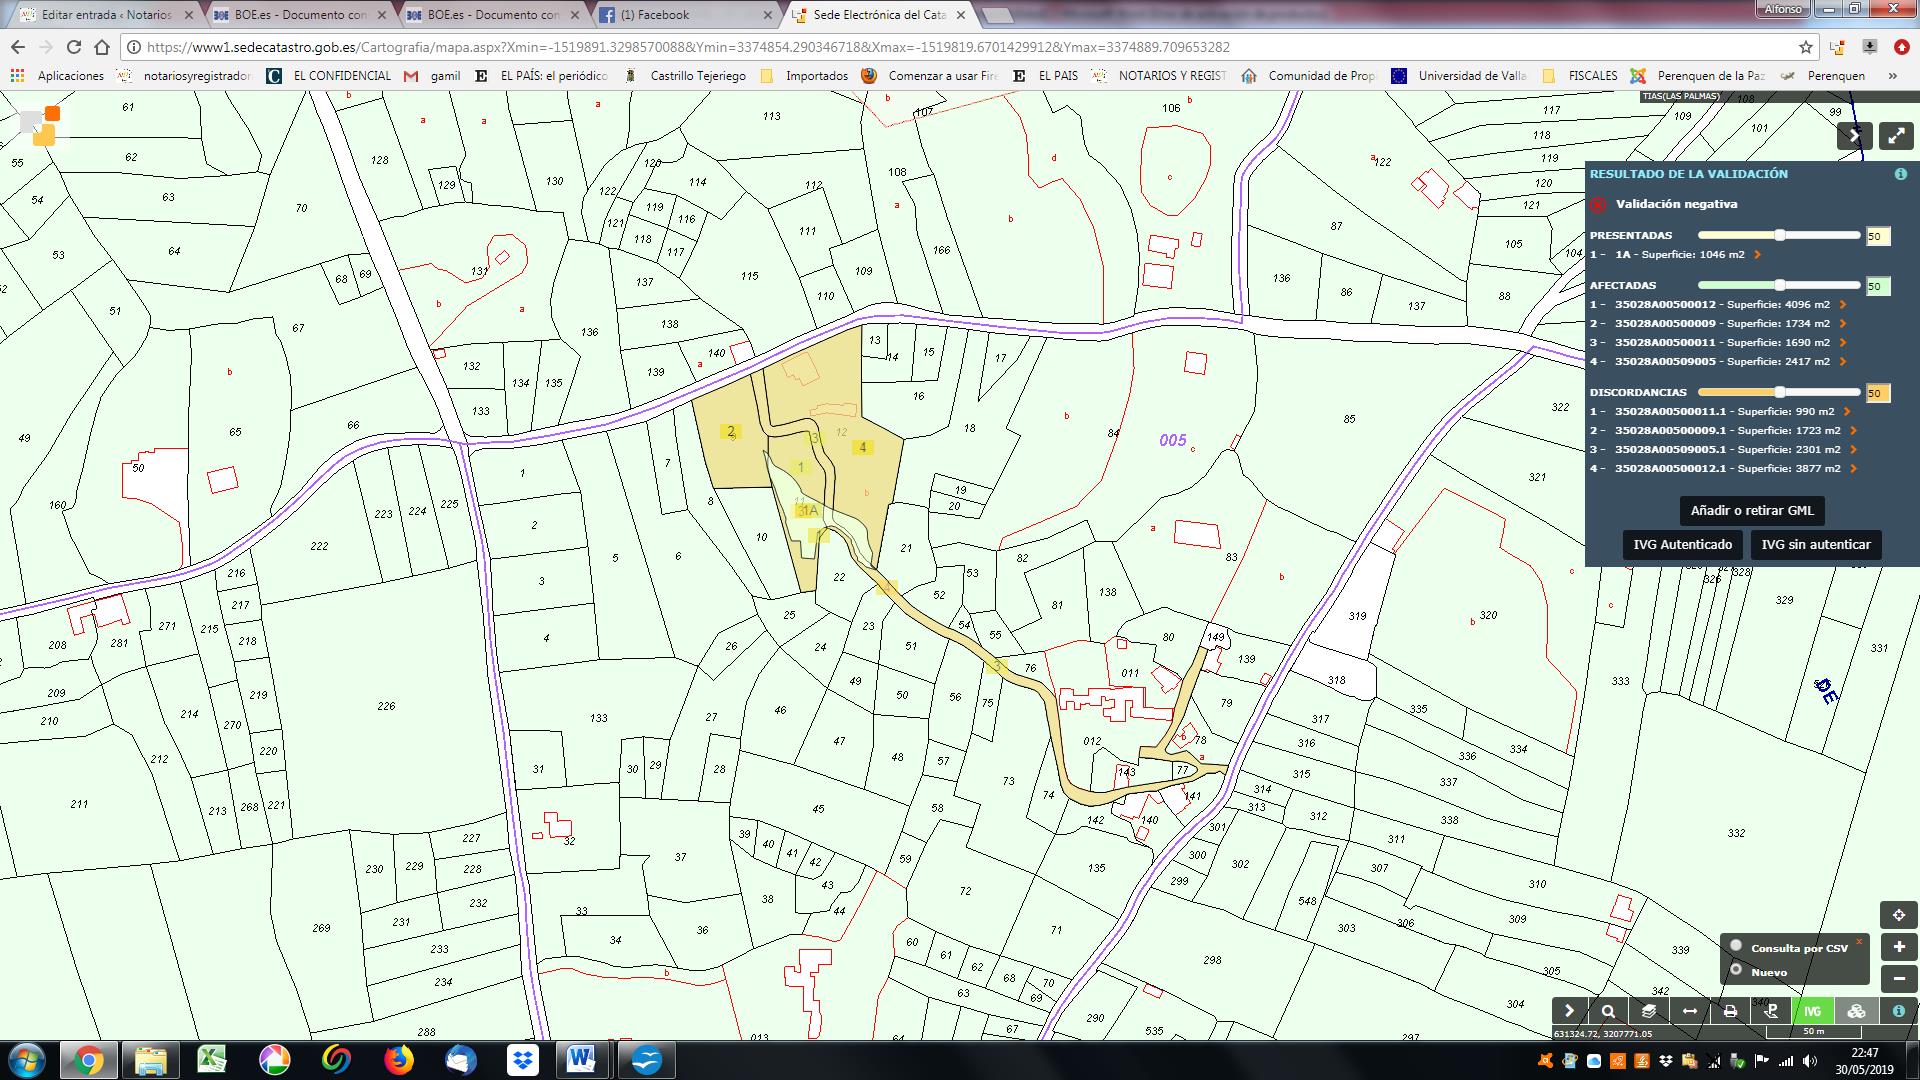The width and height of the screenshot is (1920, 1080).
Task: Switch to the Facebook browser tab
Action: click(x=655, y=15)
